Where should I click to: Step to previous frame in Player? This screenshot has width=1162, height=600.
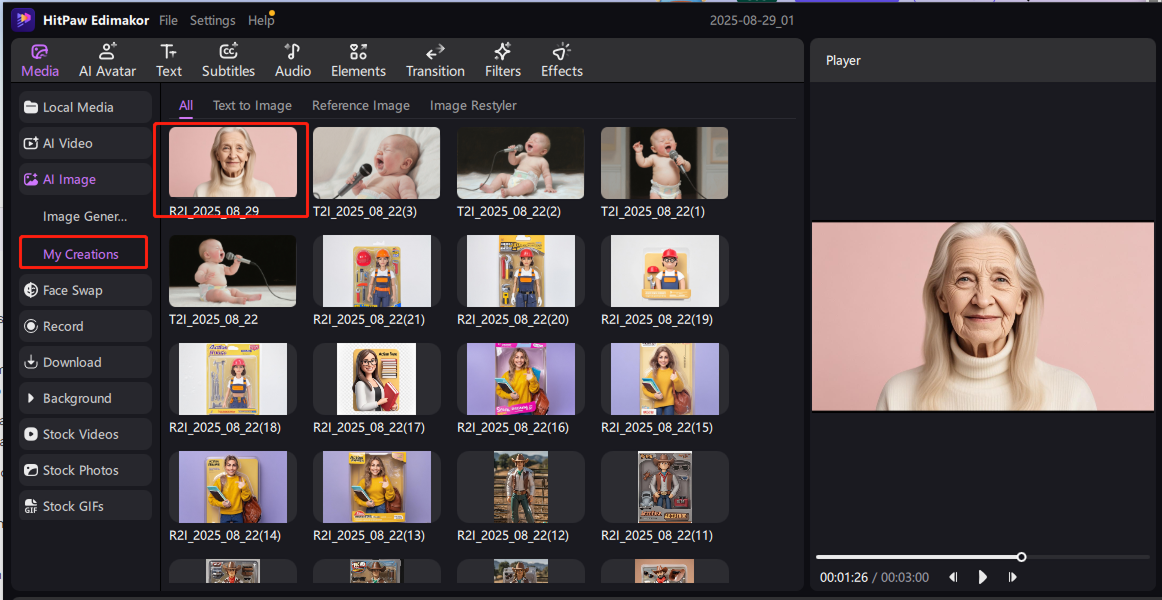[954, 577]
